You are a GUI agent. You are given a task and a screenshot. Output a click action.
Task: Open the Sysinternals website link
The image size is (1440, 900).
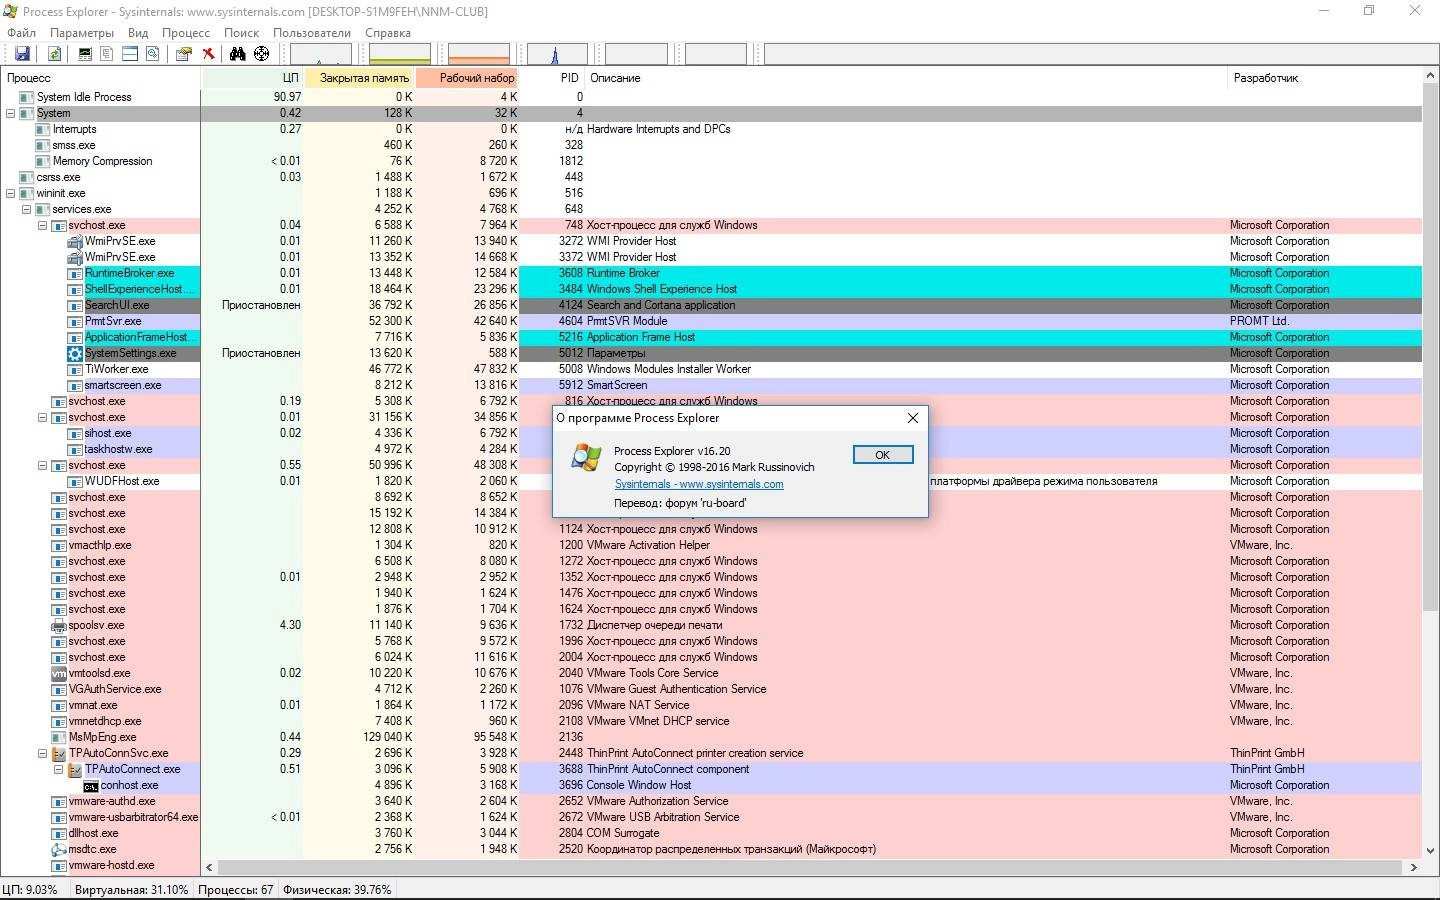699,484
